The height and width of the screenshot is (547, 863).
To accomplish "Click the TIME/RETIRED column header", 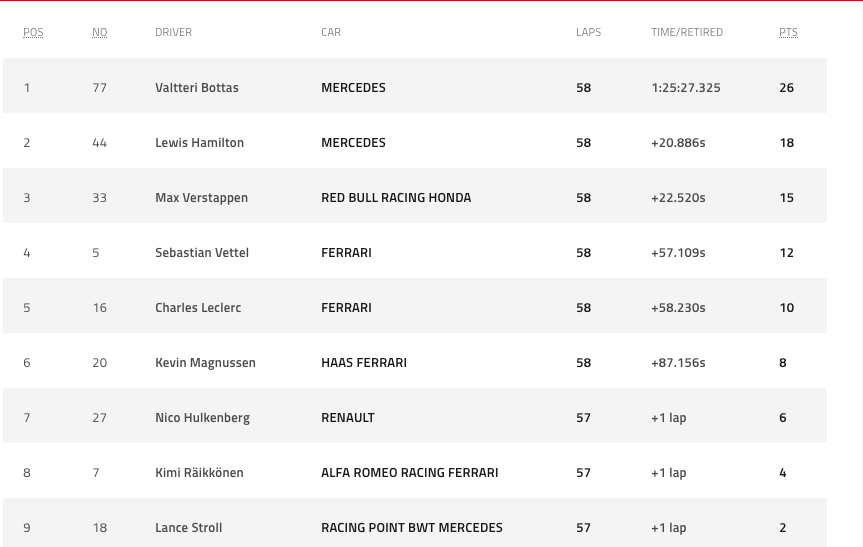I will pyautogui.click(x=686, y=32).
